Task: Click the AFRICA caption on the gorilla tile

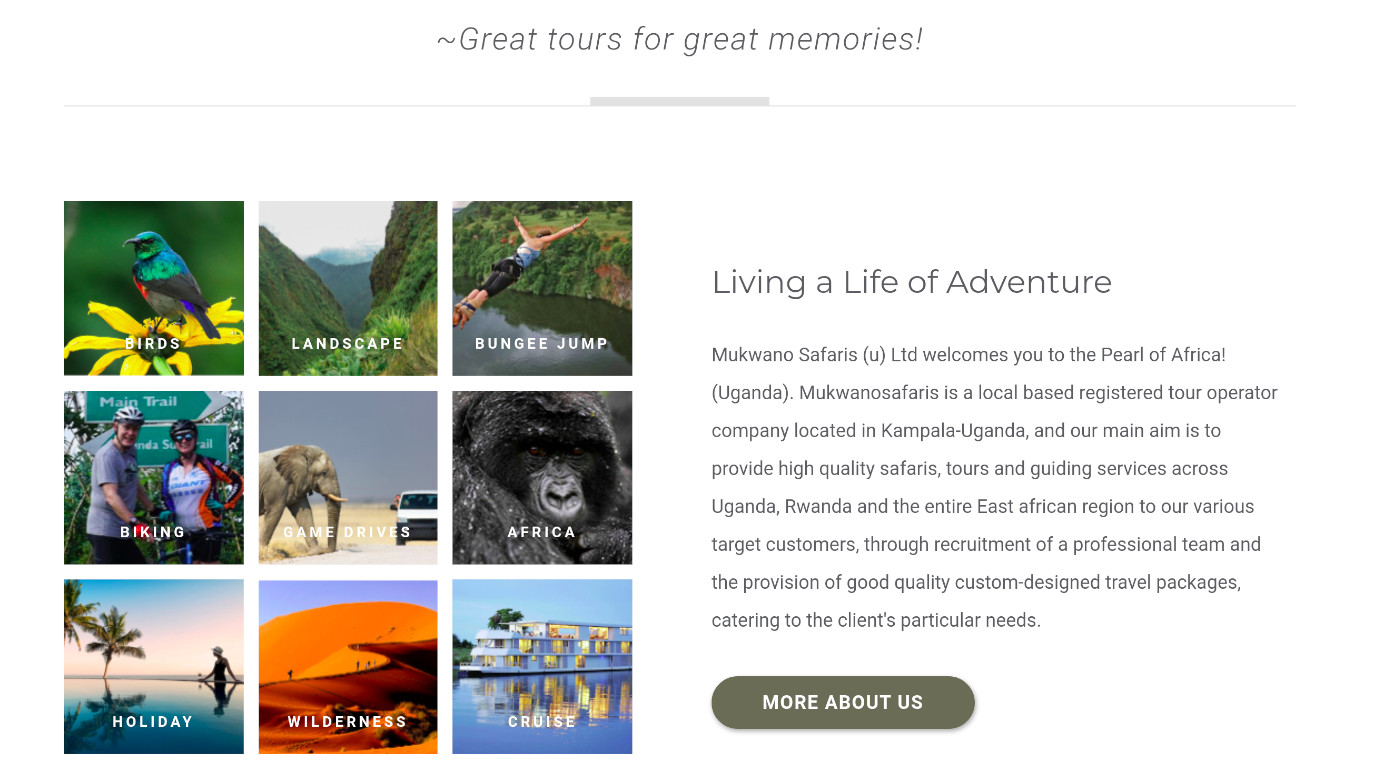Action: coord(541,533)
